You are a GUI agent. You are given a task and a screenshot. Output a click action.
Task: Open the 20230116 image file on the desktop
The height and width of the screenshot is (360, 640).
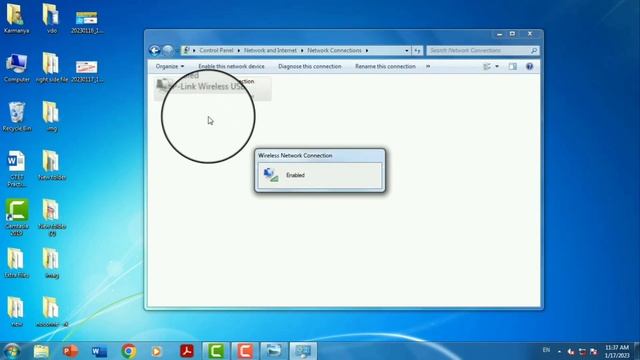pyautogui.click(x=87, y=22)
